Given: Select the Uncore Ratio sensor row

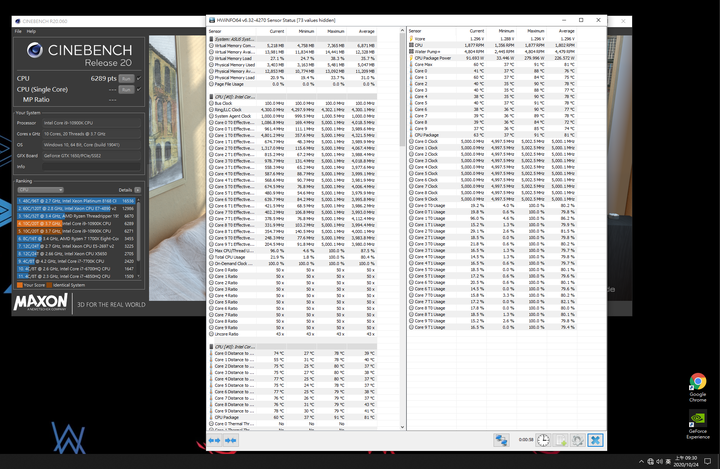Looking at the screenshot, I should point(293,334).
